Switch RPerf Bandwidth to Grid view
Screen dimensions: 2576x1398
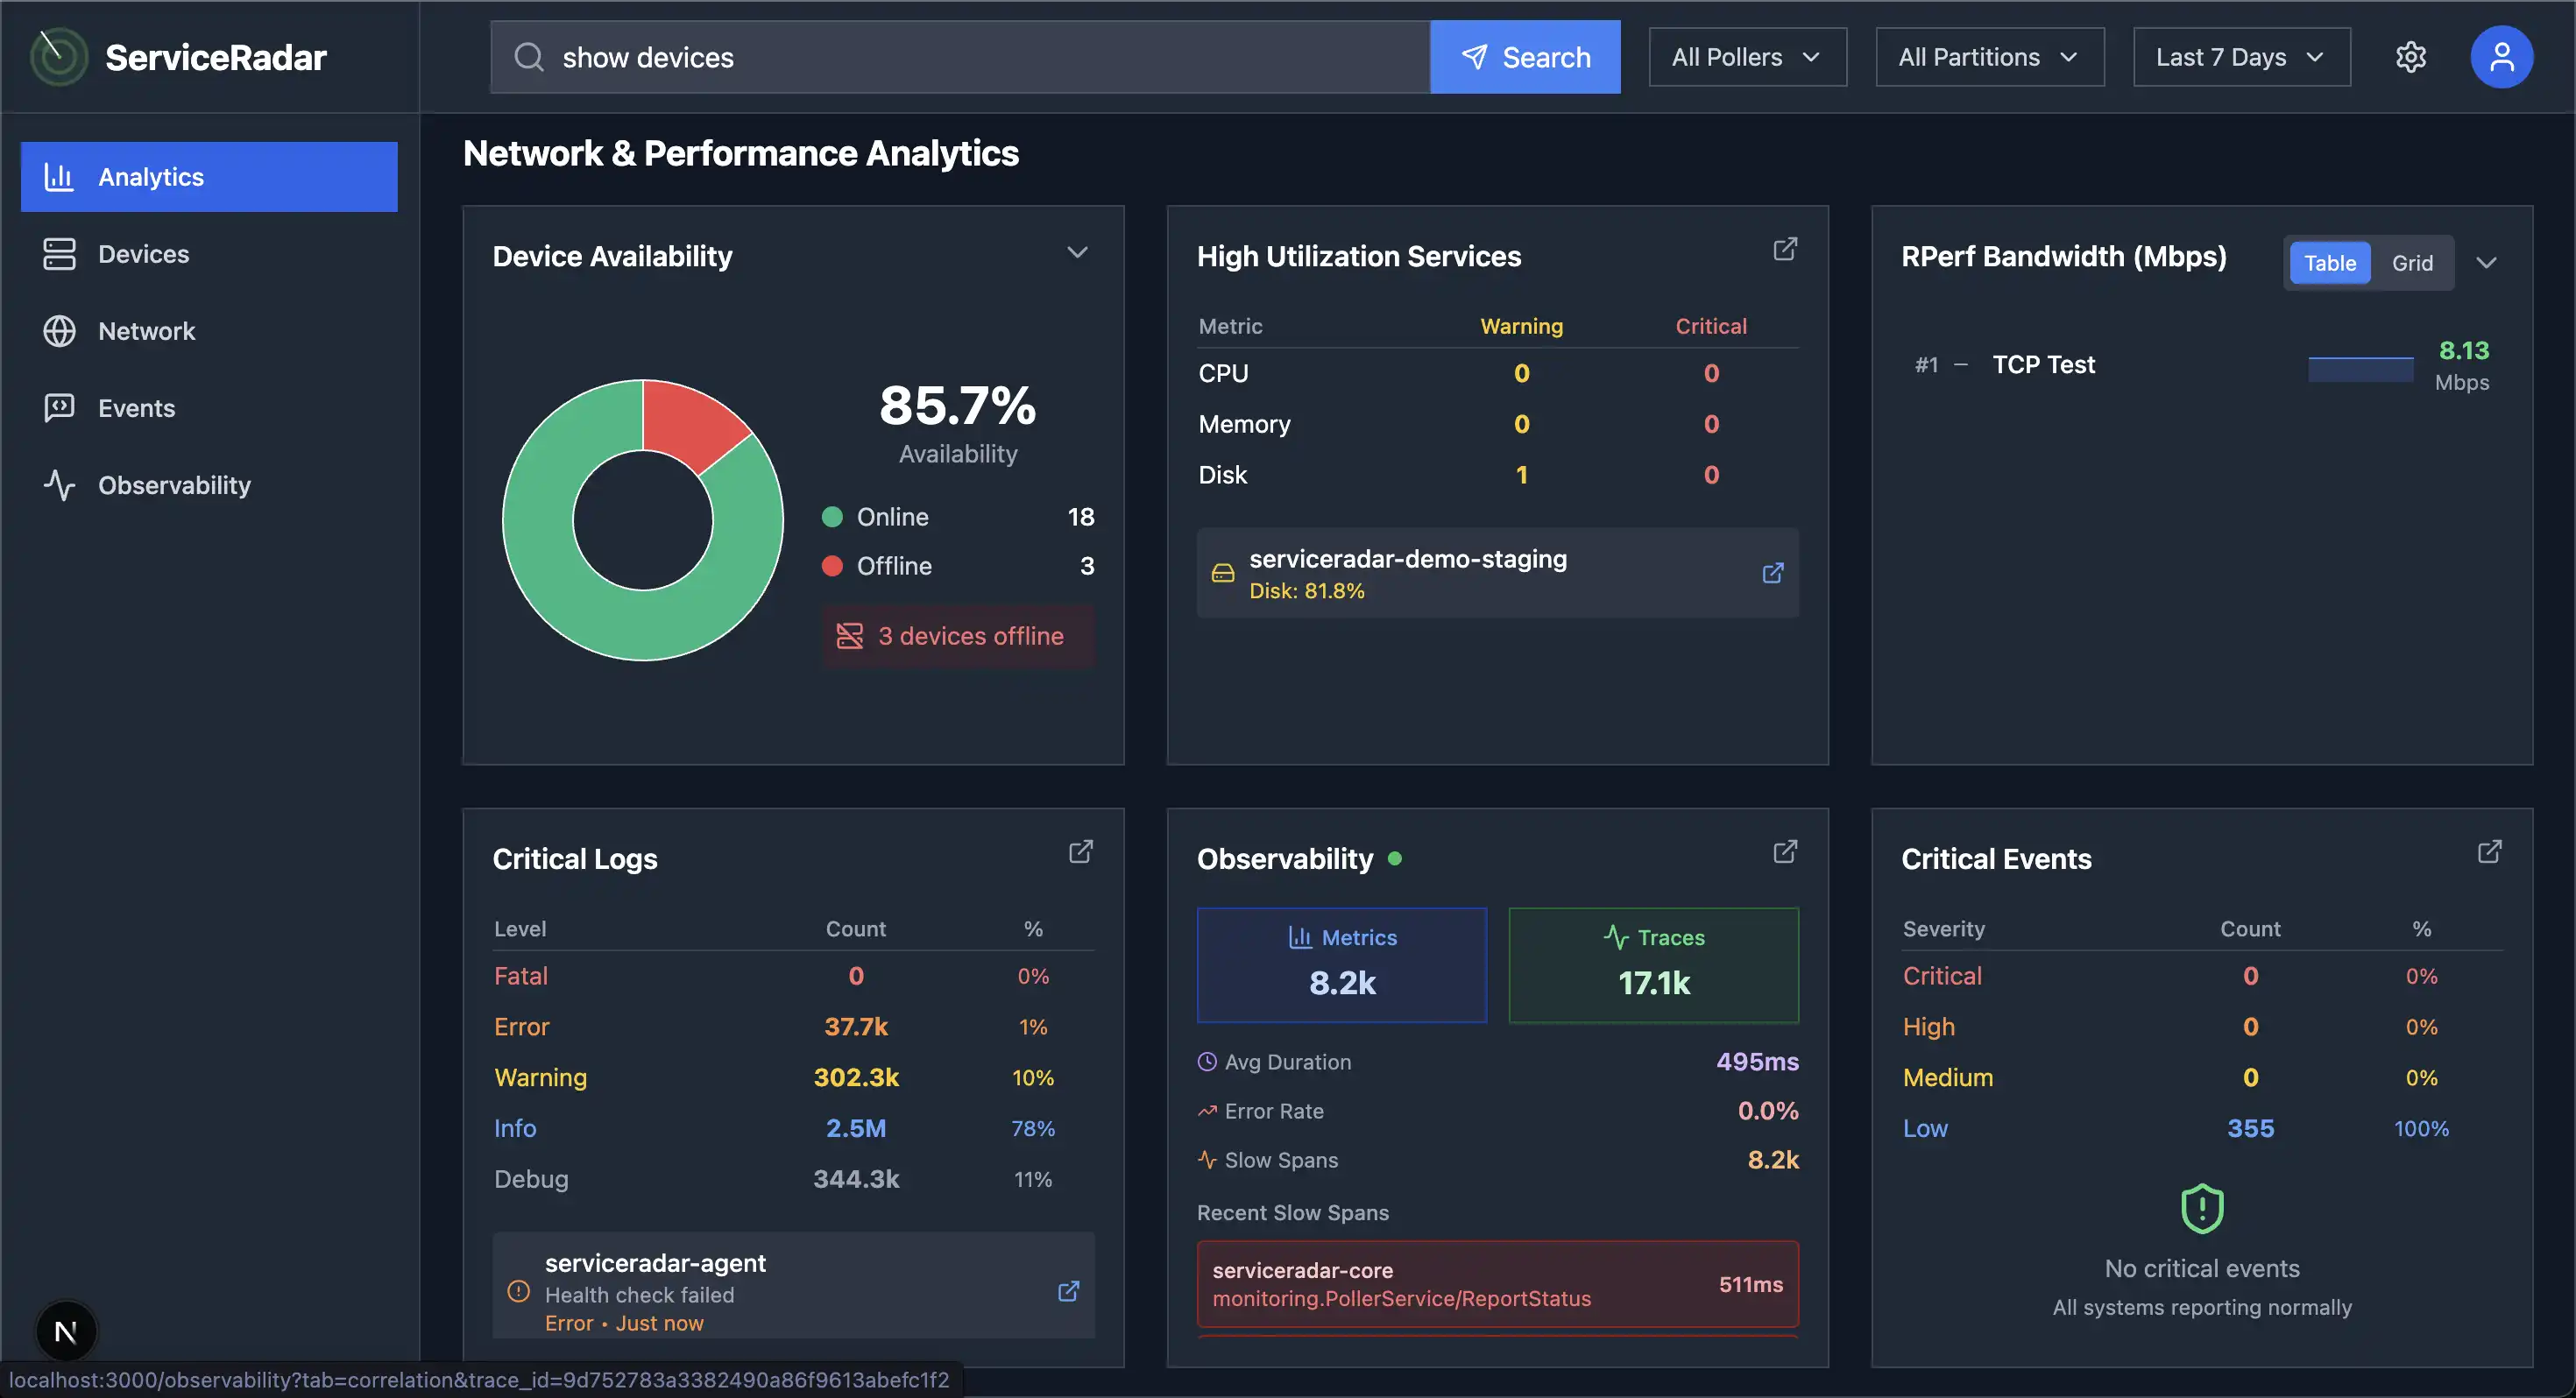tap(2411, 263)
